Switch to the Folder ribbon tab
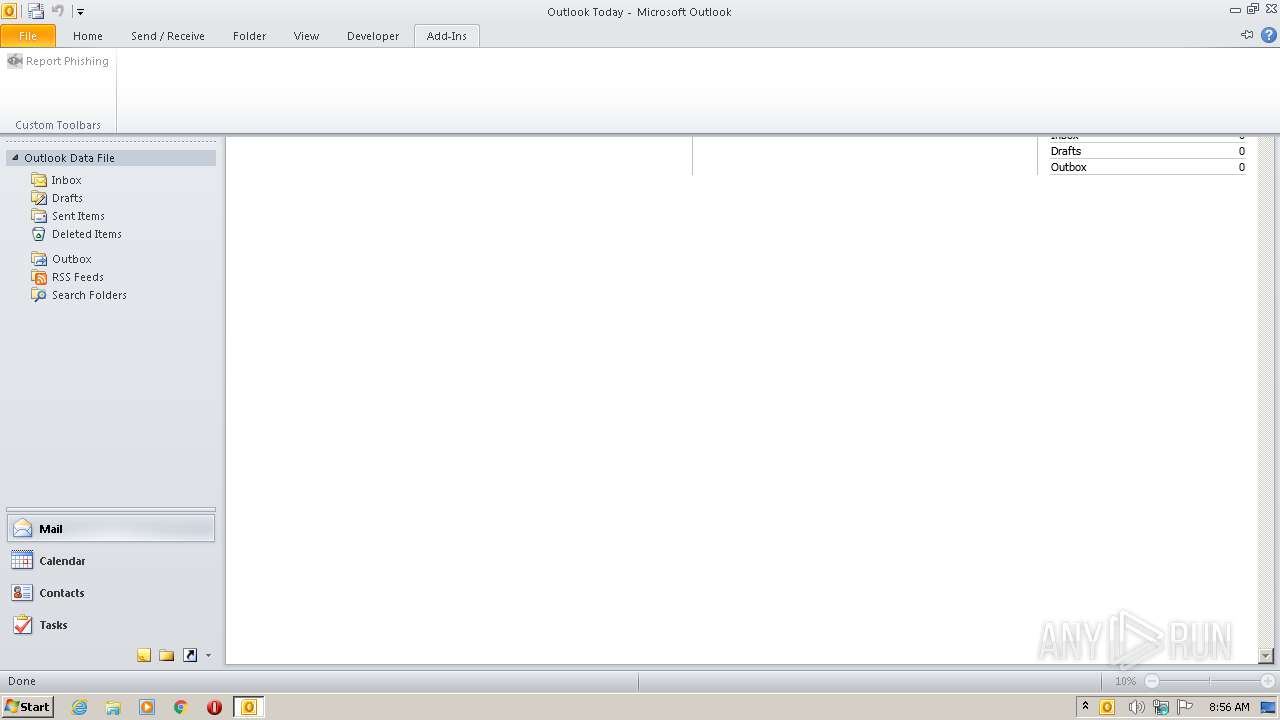 pos(250,36)
